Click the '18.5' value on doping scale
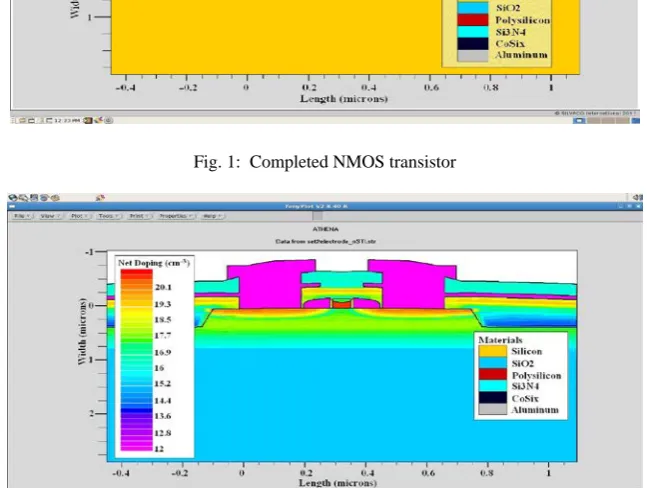Image resolution: width=647 pixels, height=488 pixels. 163,320
